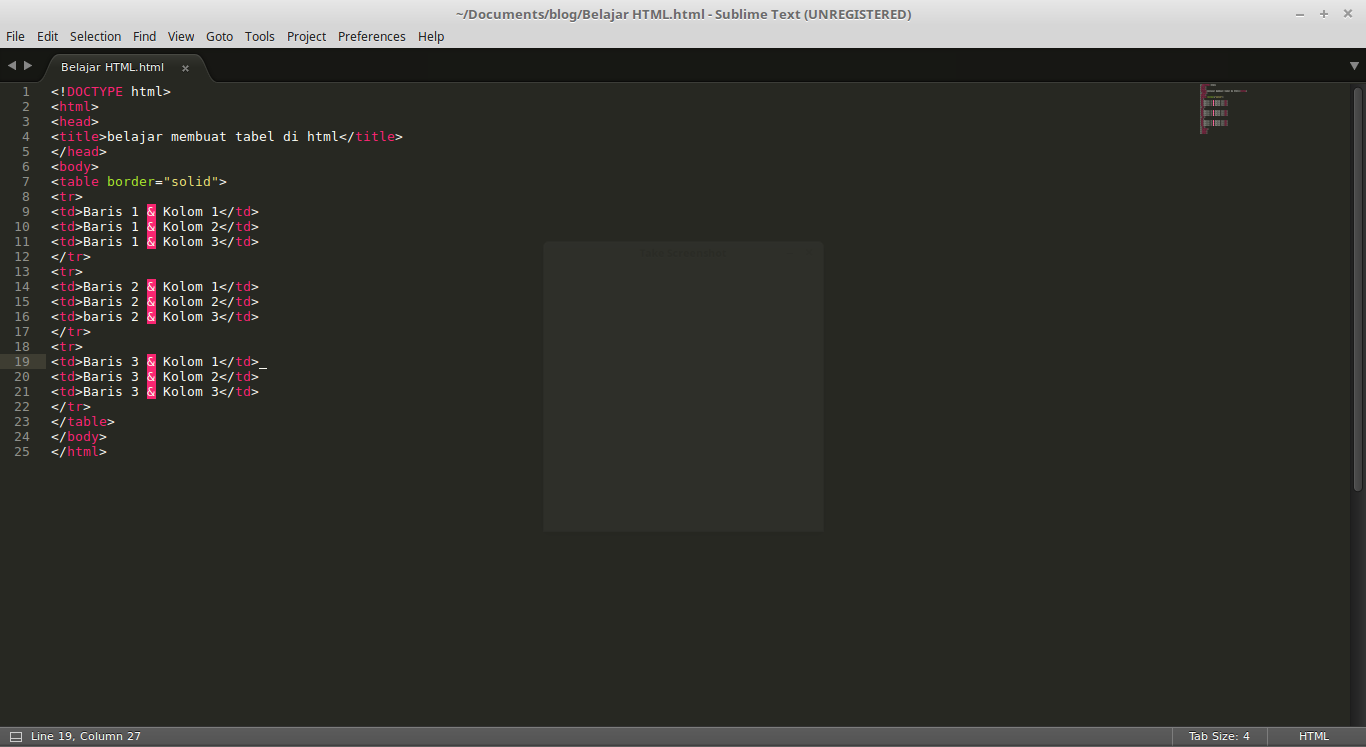Click the baris 2 & Kolom 3 line
Image resolution: width=1366 pixels, height=747 pixels.
[155, 316]
